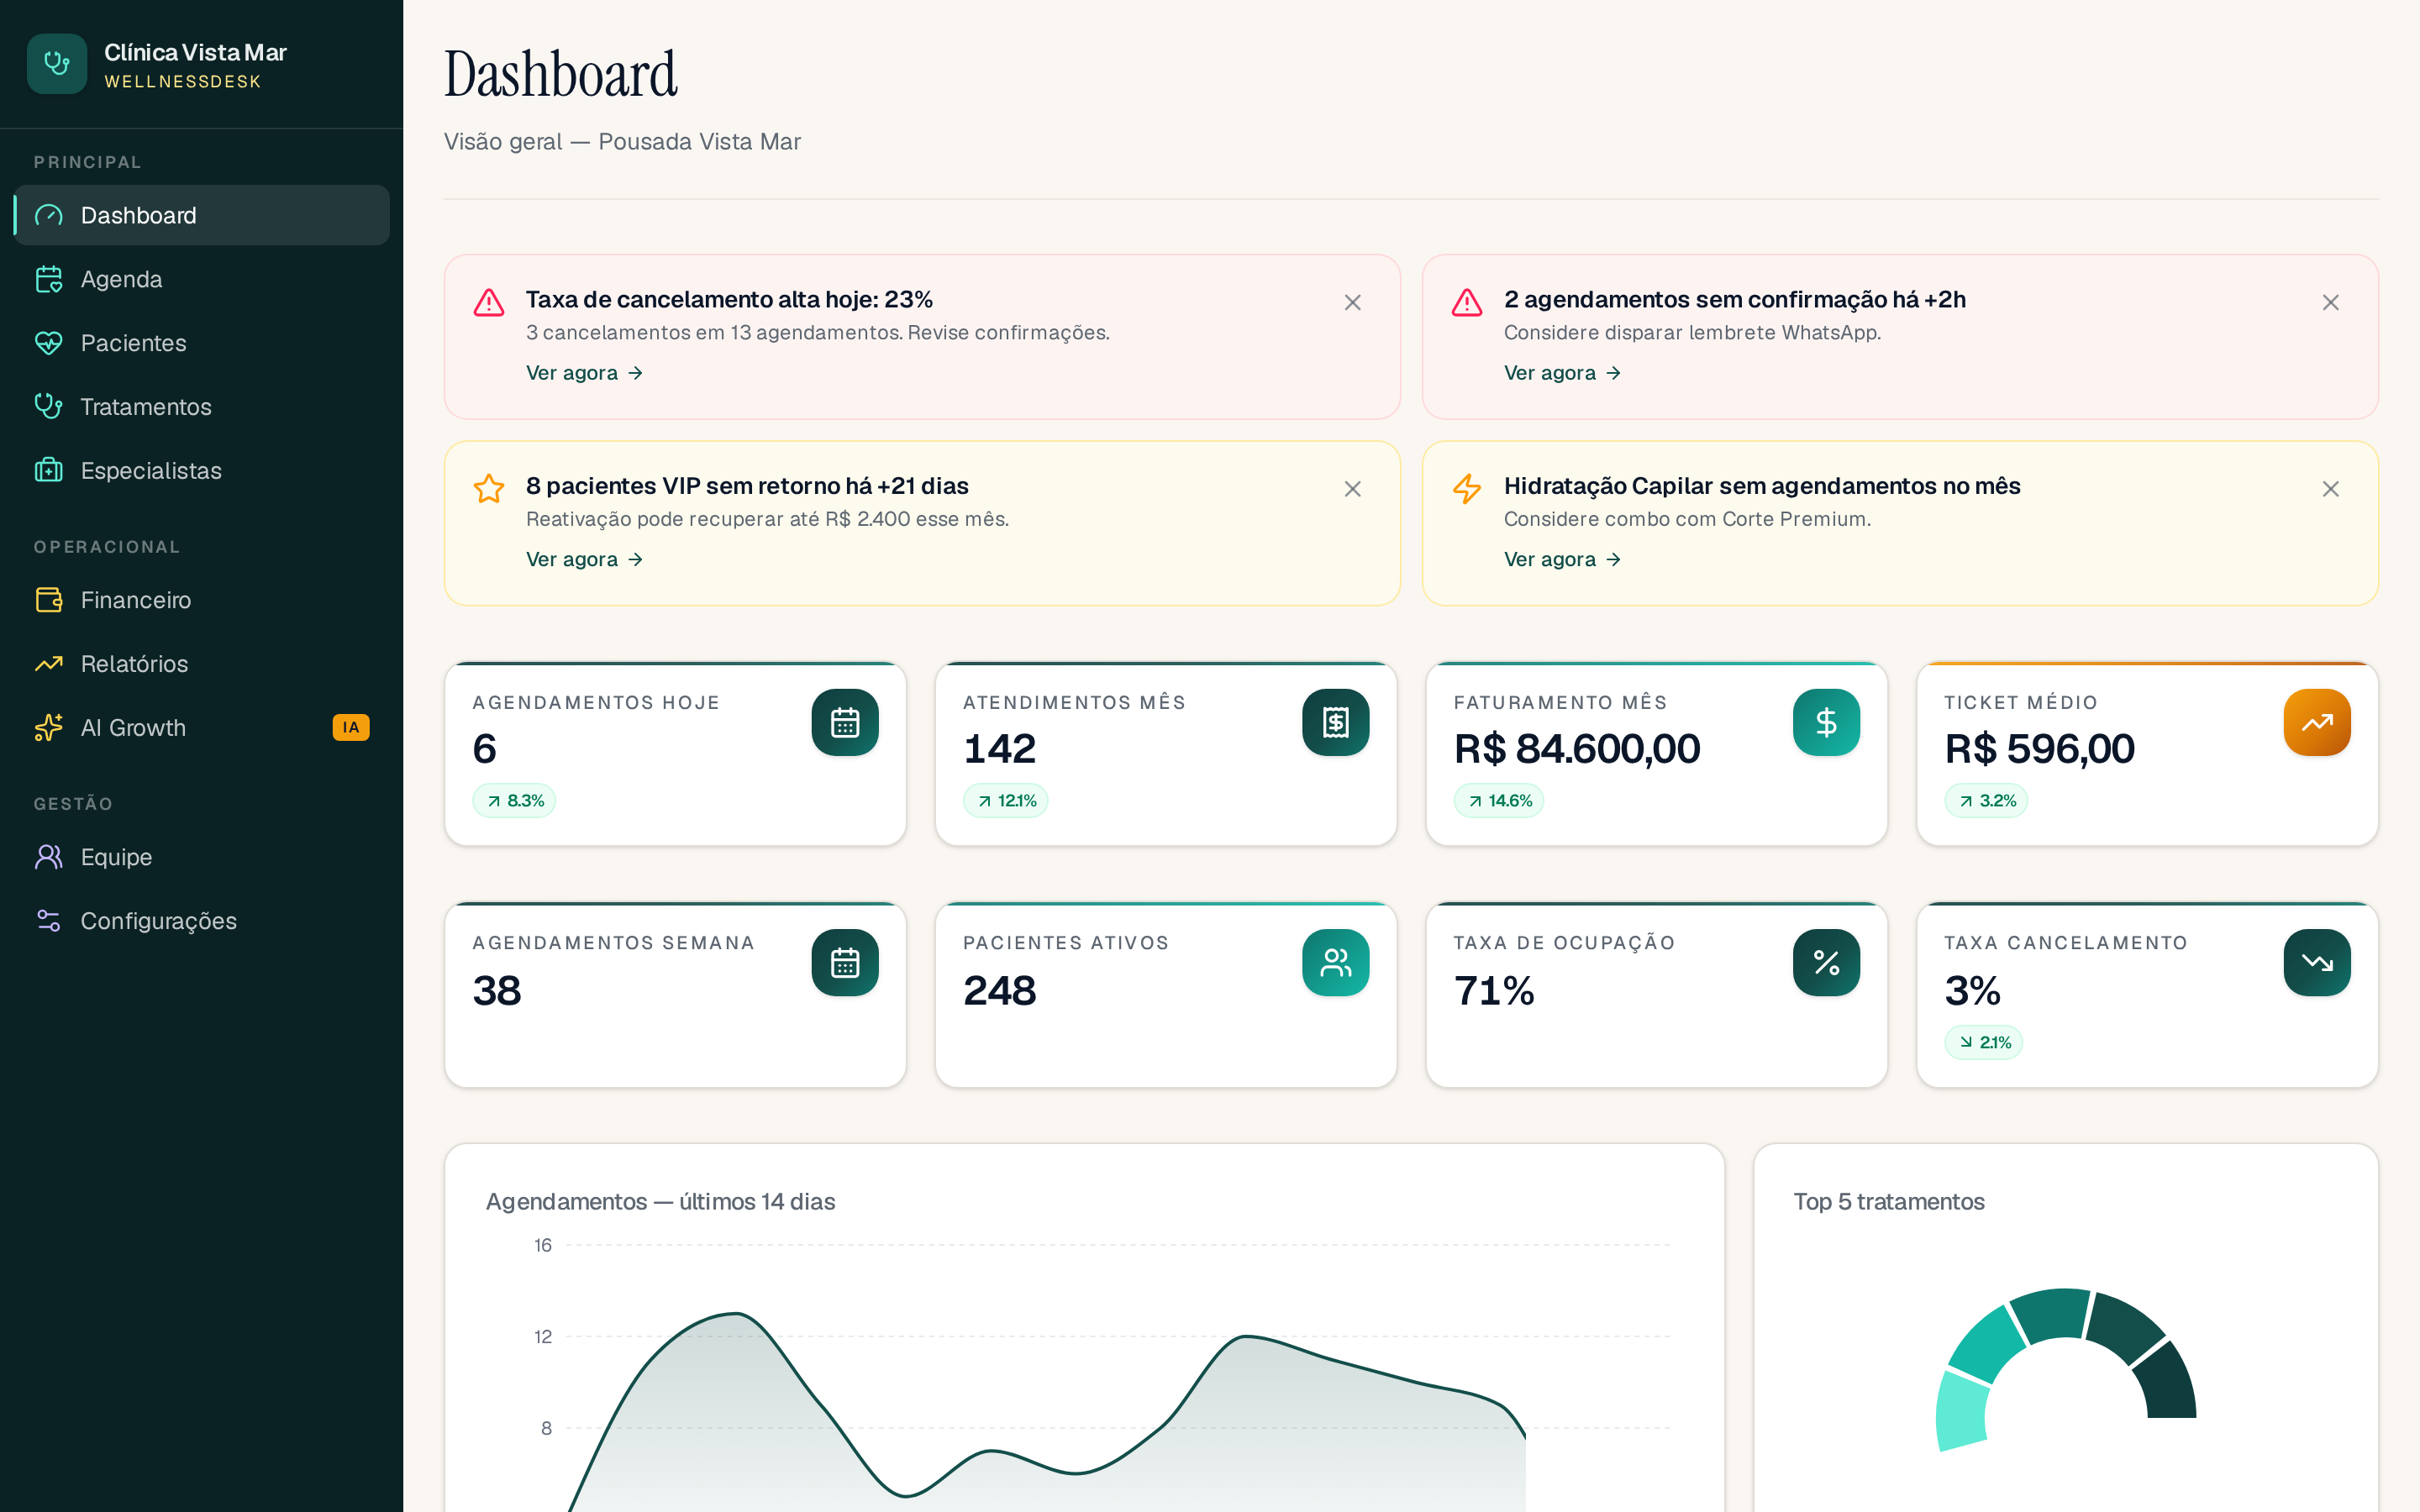The height and width of the screenshot is (1512, 2420).
Task: Click warning triangle on cancelamento alert
Action: coord(489,302)
